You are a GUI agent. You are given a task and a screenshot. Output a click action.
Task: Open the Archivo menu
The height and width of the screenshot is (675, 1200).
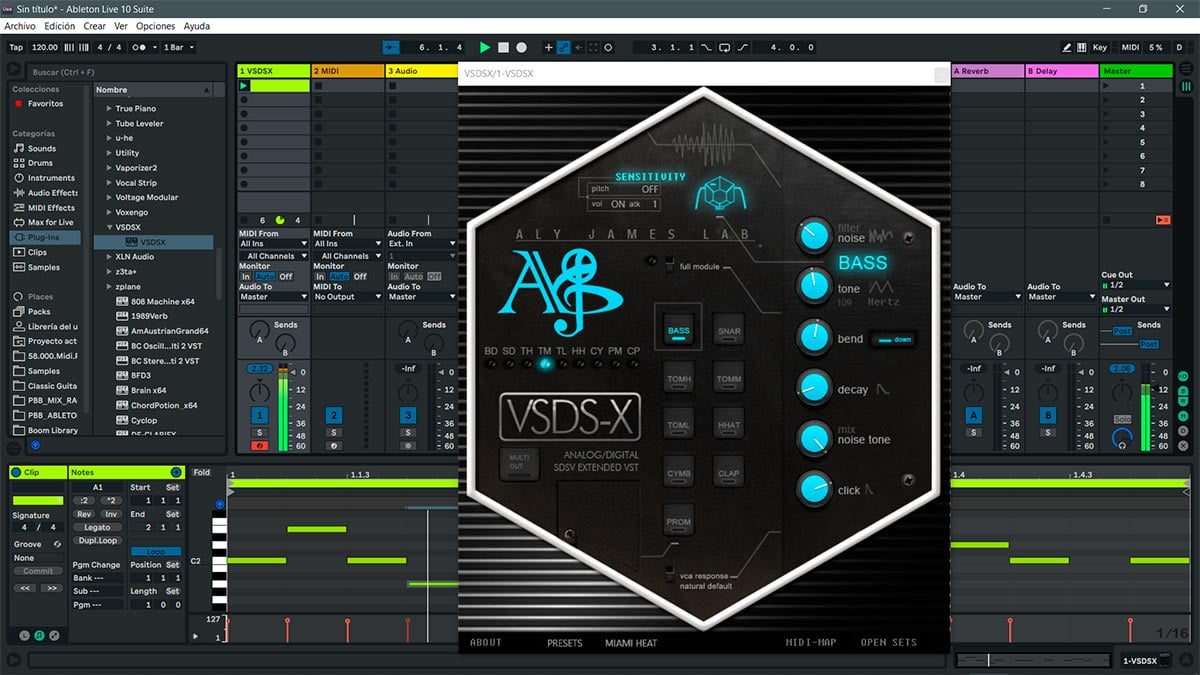(x=20, y=26)
